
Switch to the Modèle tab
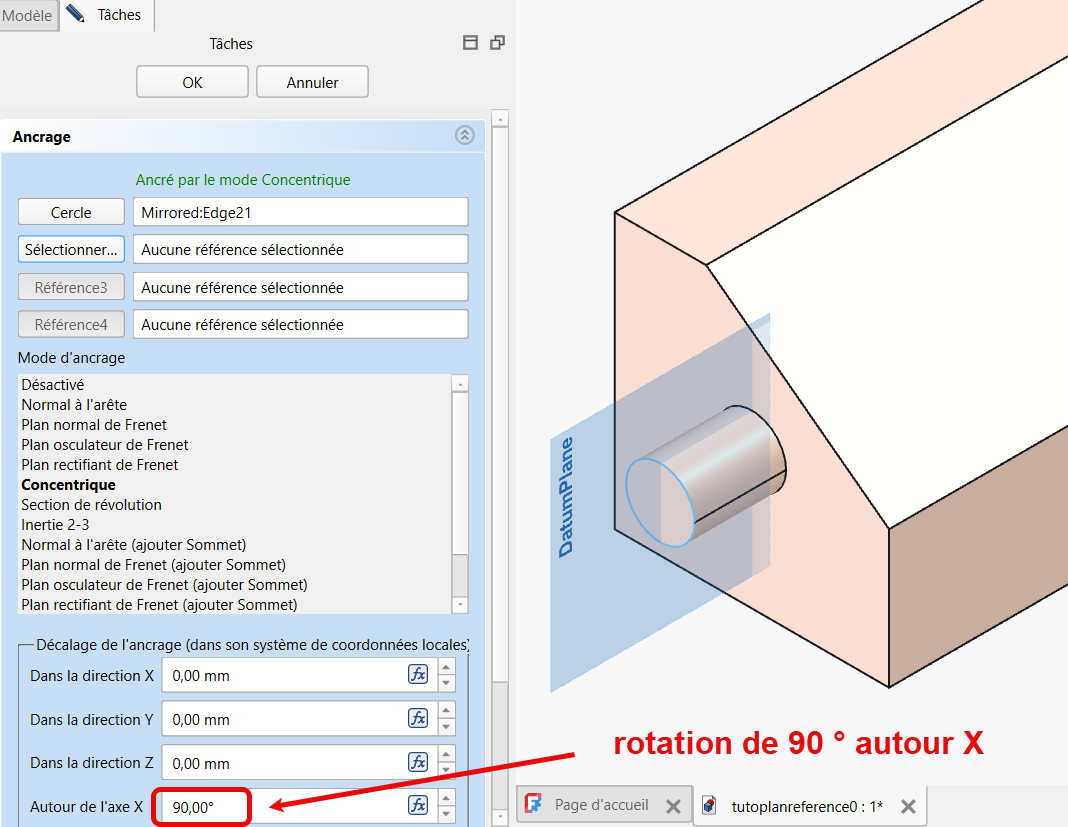pyautogui.click(x=28, y=15)
